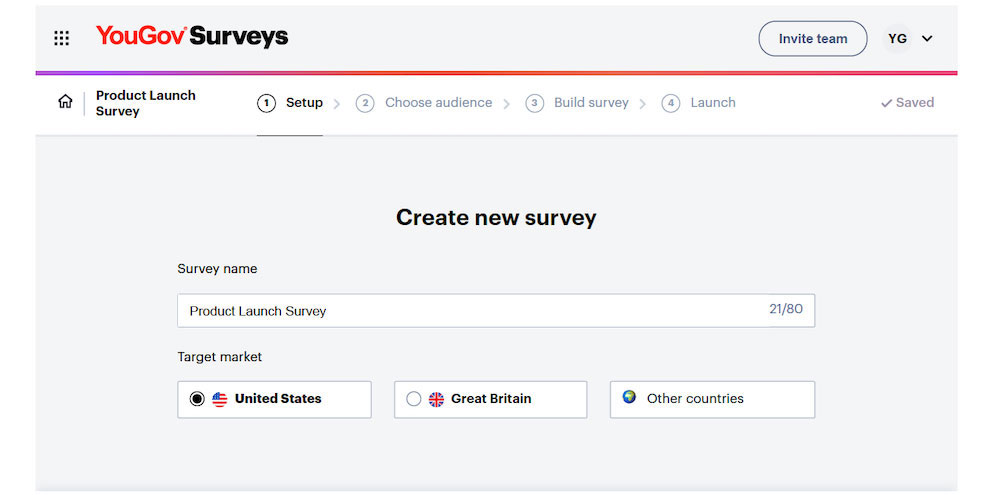This screenshot has width=990, height=495.
Task: Go to the Launch step
Action: pyautogui.click(x=712, y=103)
